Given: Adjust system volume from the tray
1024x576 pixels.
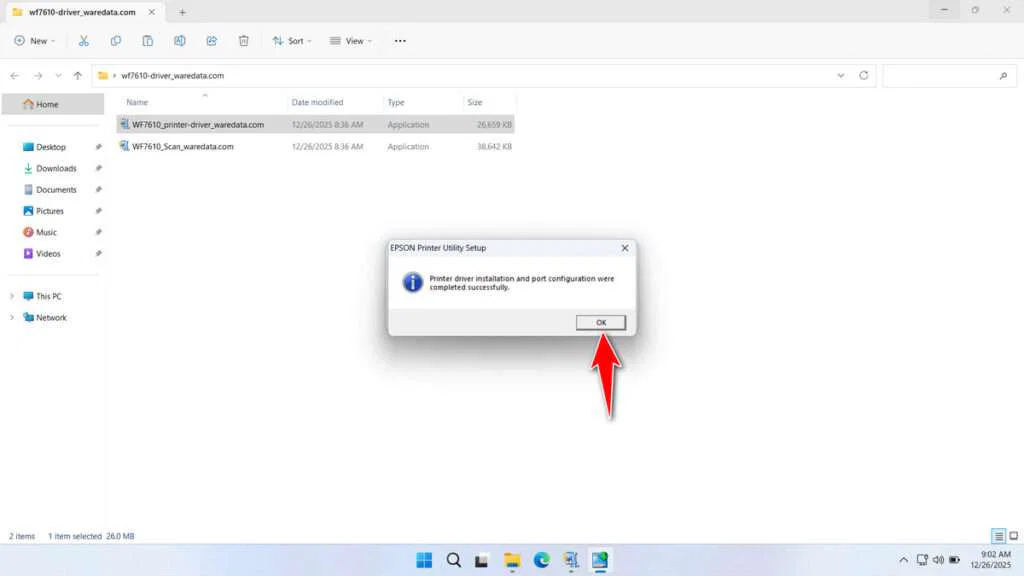Looking at the screenshot, I should 939,560.
